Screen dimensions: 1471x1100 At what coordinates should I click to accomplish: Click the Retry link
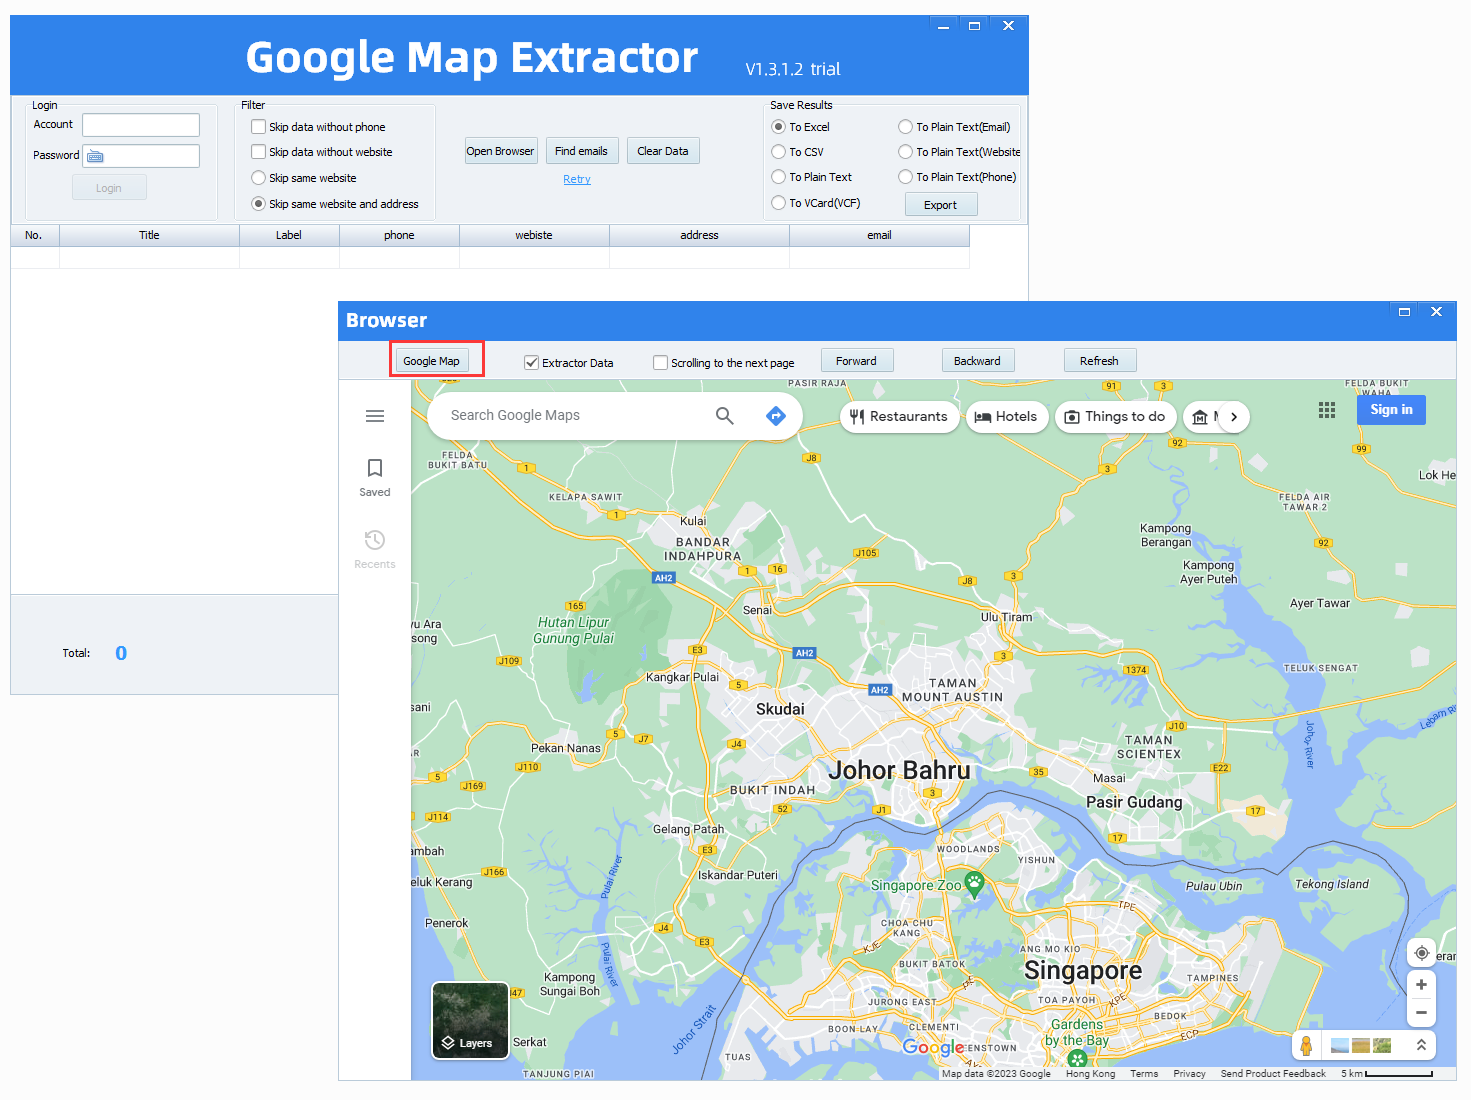point(577,180)
